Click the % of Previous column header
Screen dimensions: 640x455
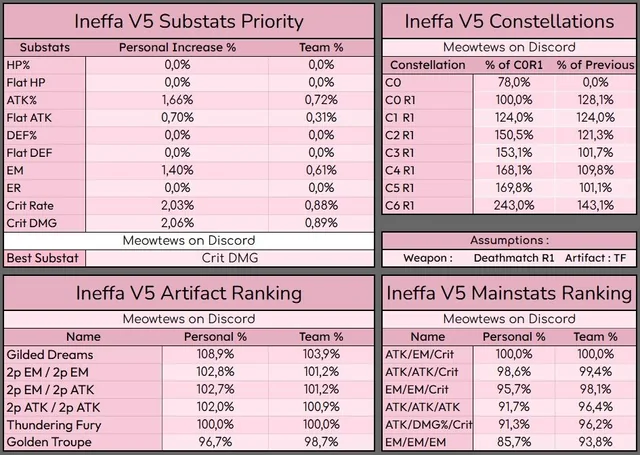coord(595,65)
